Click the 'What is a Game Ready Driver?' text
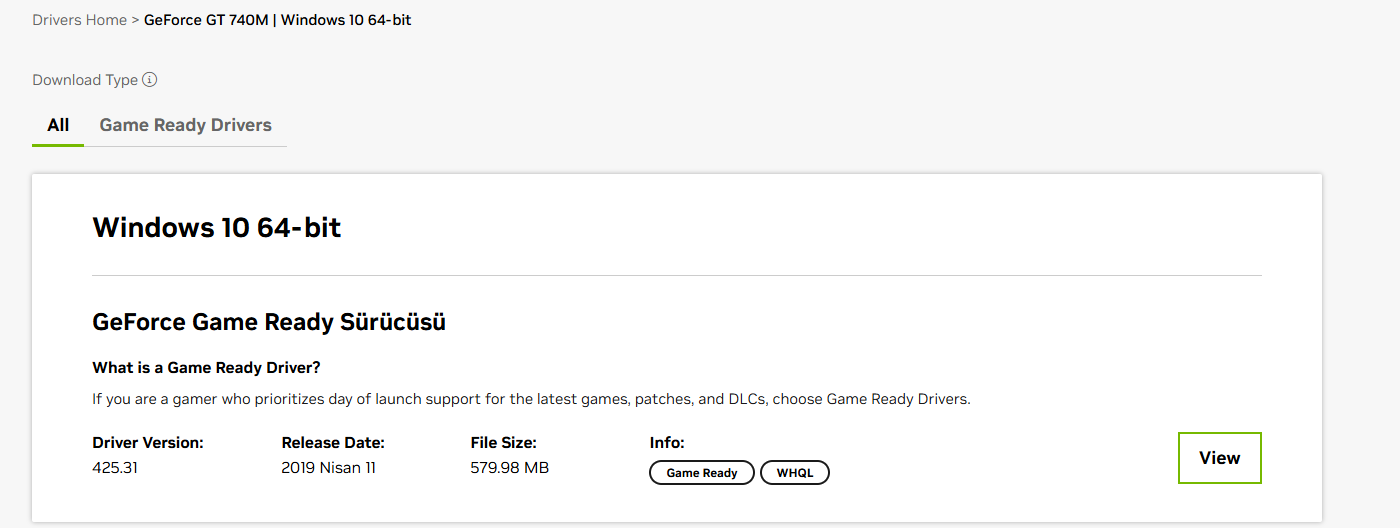The image size is (1400, 528). [206, 368]
